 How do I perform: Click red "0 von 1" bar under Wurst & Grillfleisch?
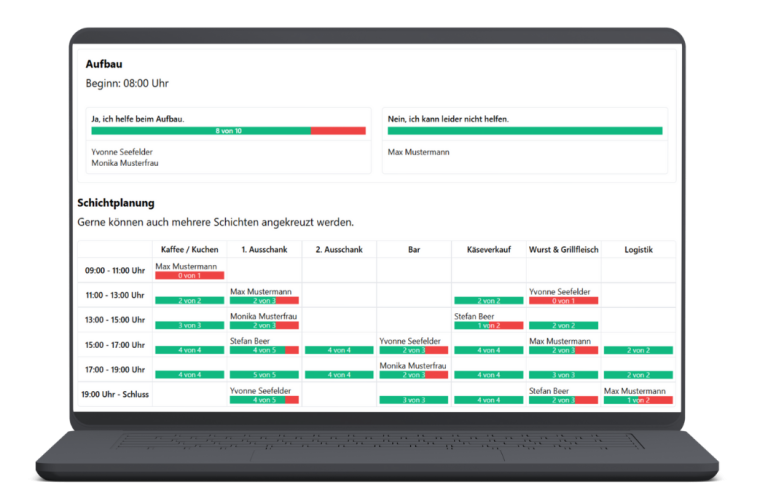pyautogui.click(x=563, y=300)
